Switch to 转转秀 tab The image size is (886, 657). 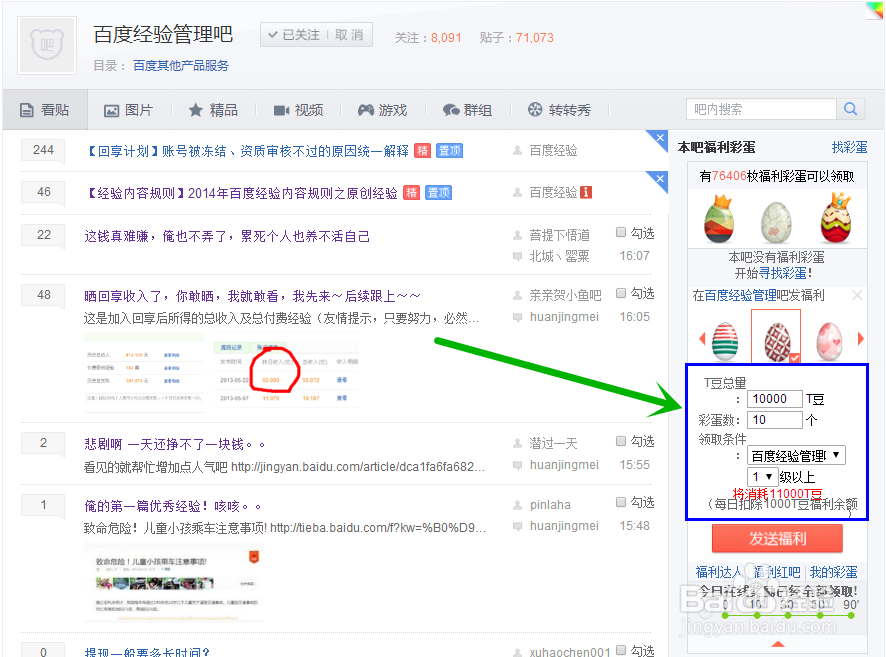(x=559, y=110)
